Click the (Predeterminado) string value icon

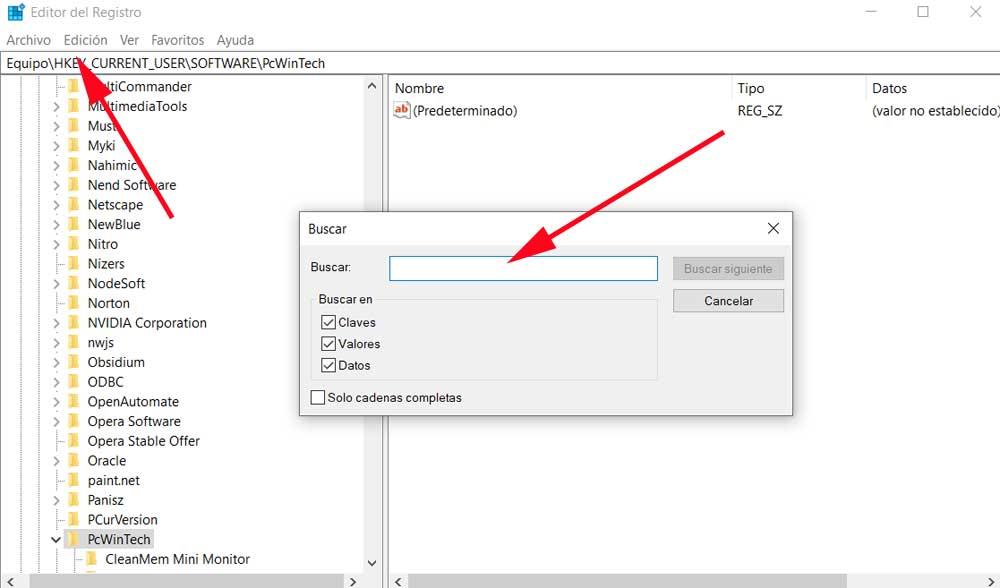[401, 110]
